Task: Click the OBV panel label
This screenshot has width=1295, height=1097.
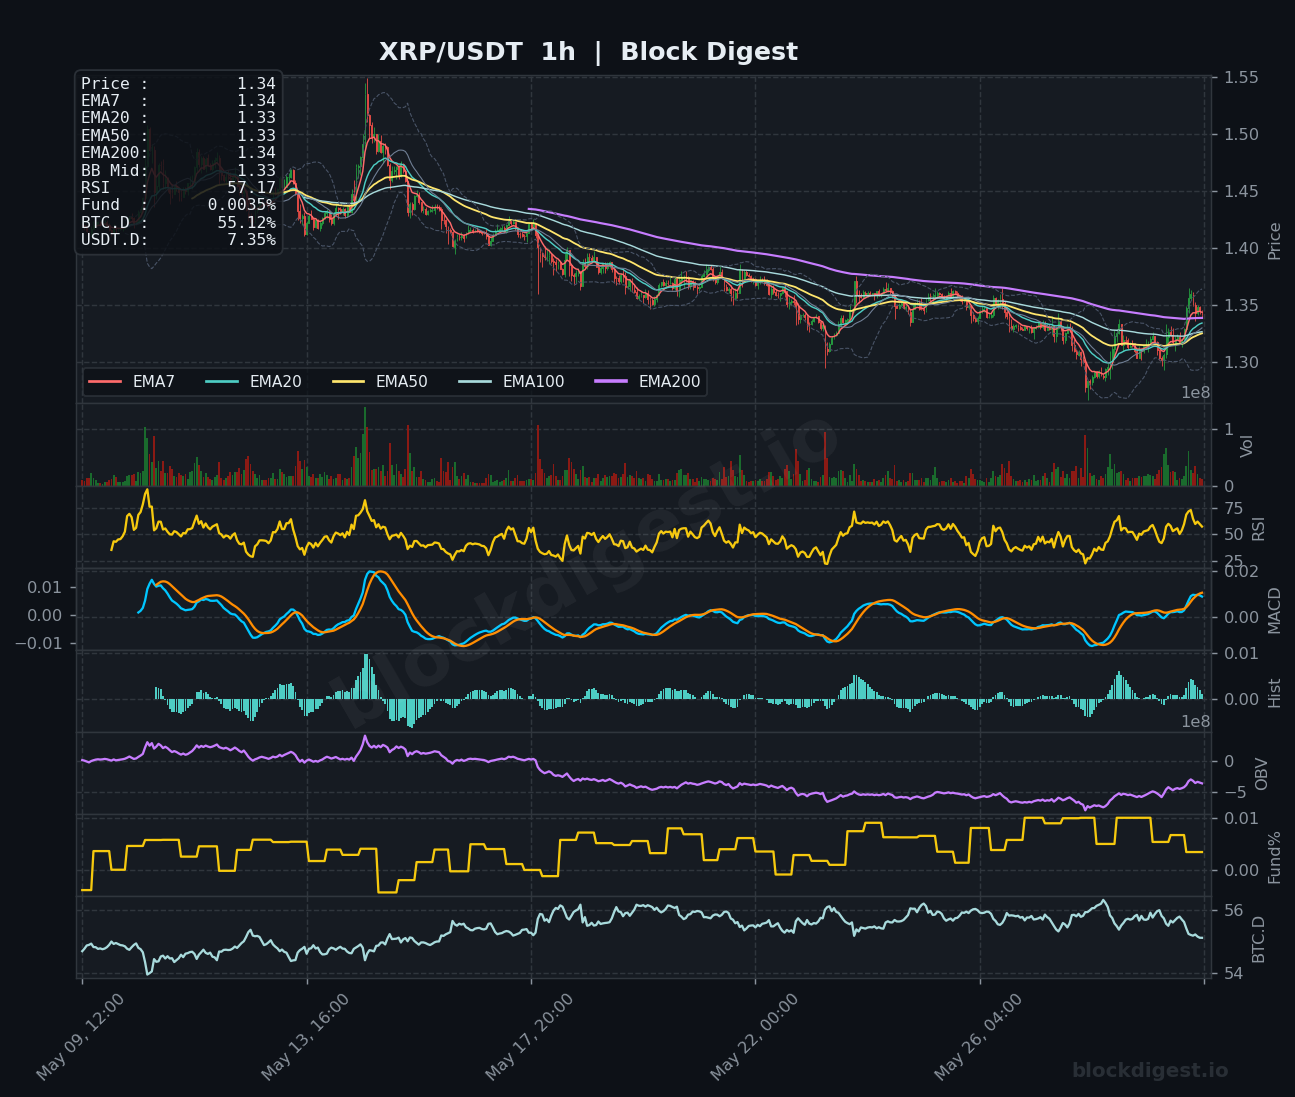Action: tap(1261, 774)
